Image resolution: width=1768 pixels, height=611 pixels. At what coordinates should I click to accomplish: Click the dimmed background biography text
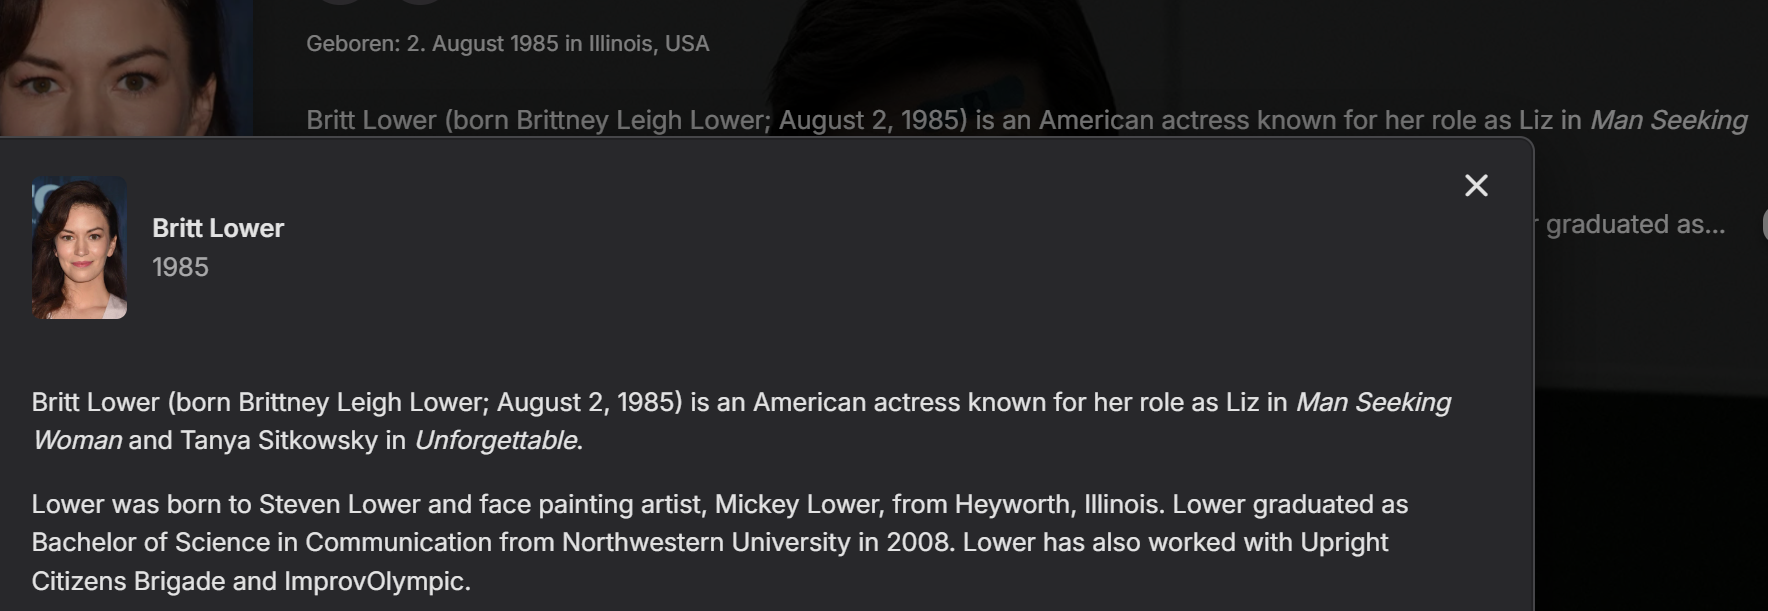point(900,120)
